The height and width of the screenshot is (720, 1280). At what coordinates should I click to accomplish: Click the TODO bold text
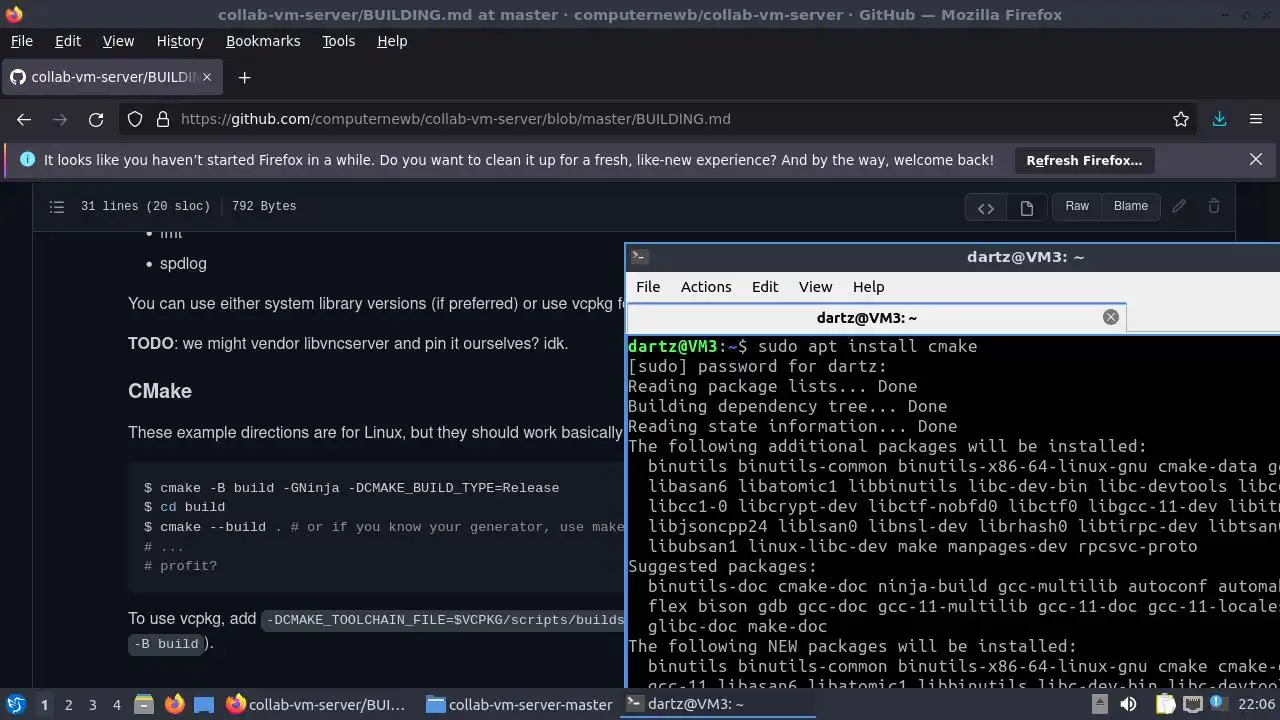151,344
